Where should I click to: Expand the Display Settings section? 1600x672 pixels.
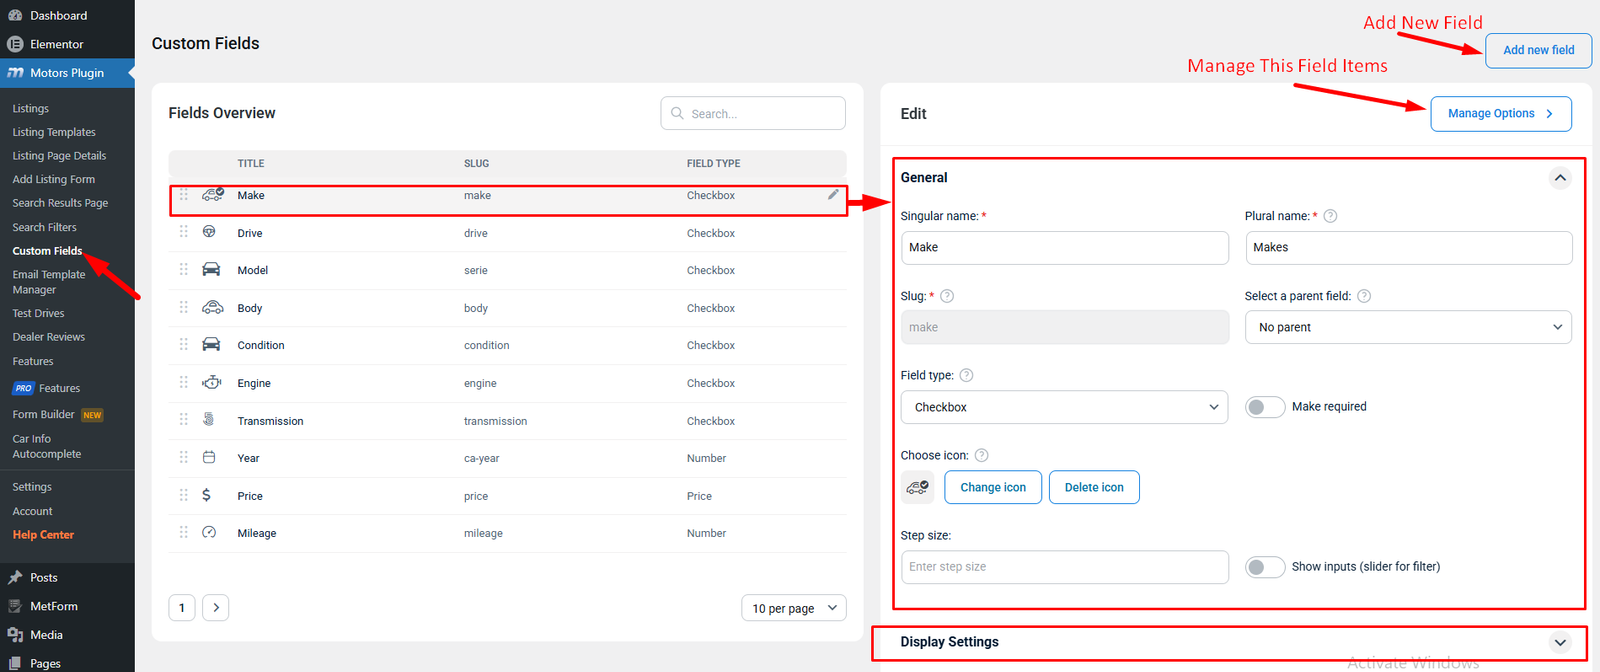click(x=1560, y=642)
